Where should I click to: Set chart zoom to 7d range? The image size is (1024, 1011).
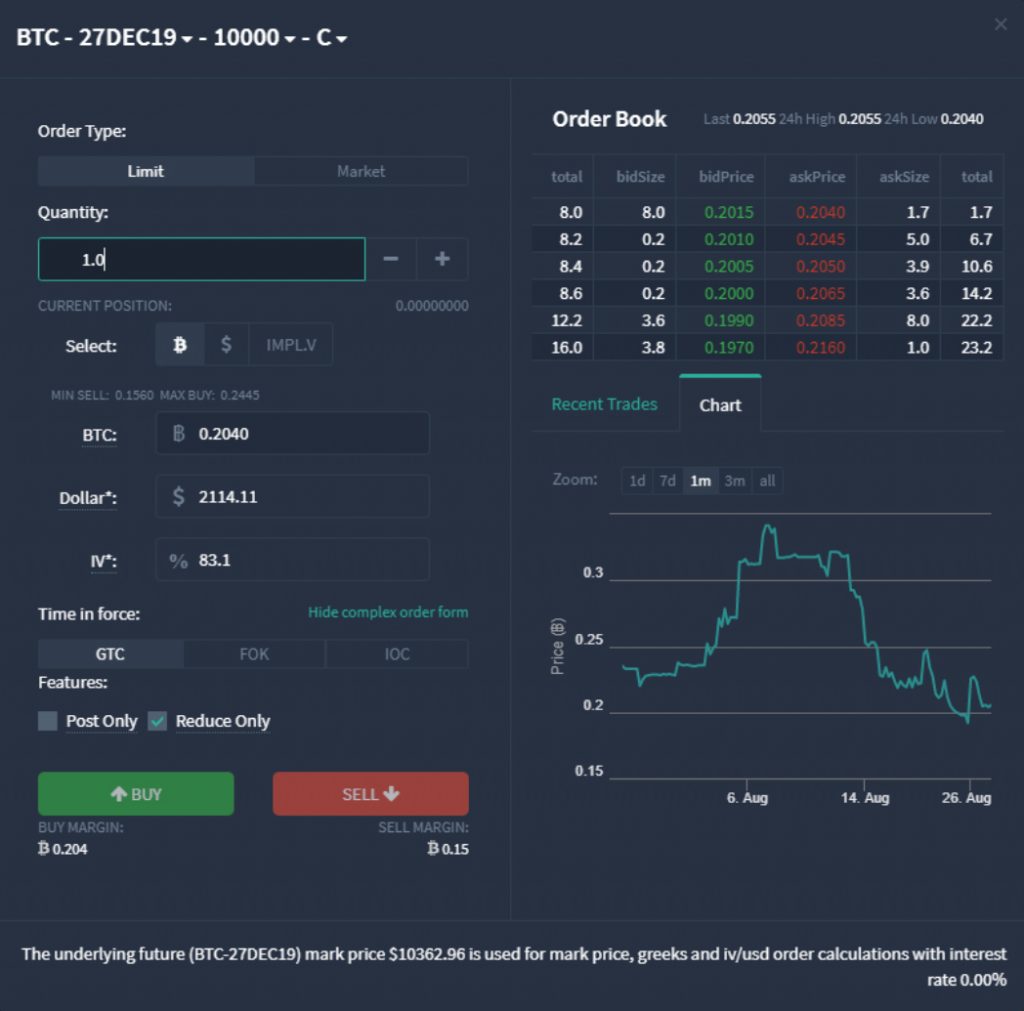click(667, 480)
